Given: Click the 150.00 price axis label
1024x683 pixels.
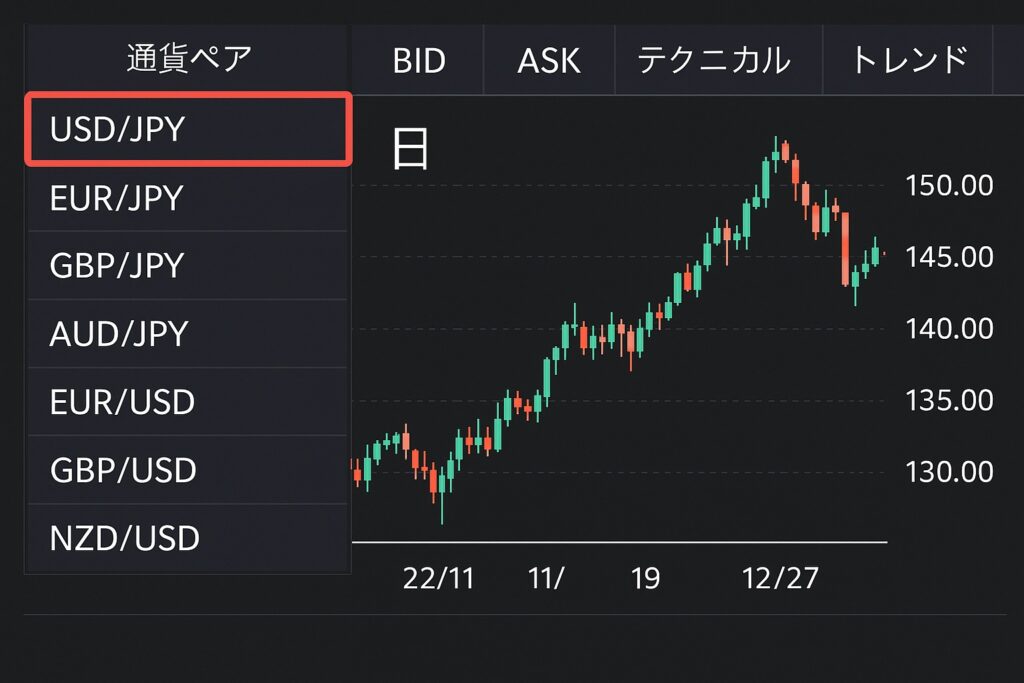Looking at the screenshot, I should tap(949, 185).
